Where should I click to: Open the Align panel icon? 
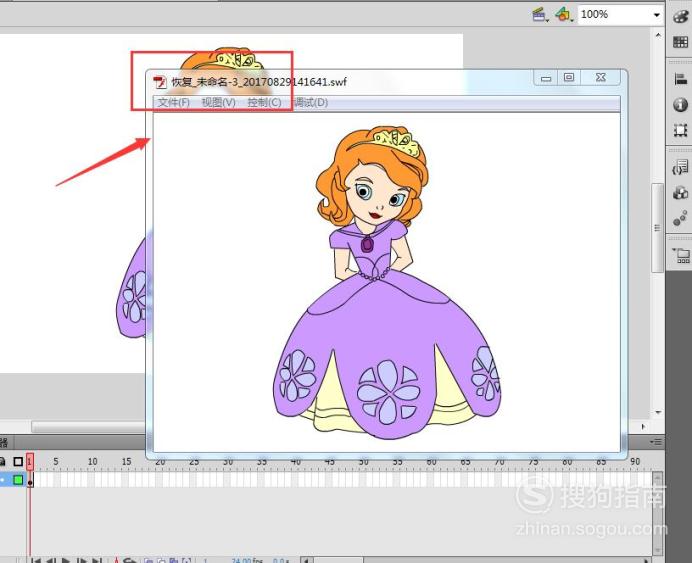coord(680,79)
